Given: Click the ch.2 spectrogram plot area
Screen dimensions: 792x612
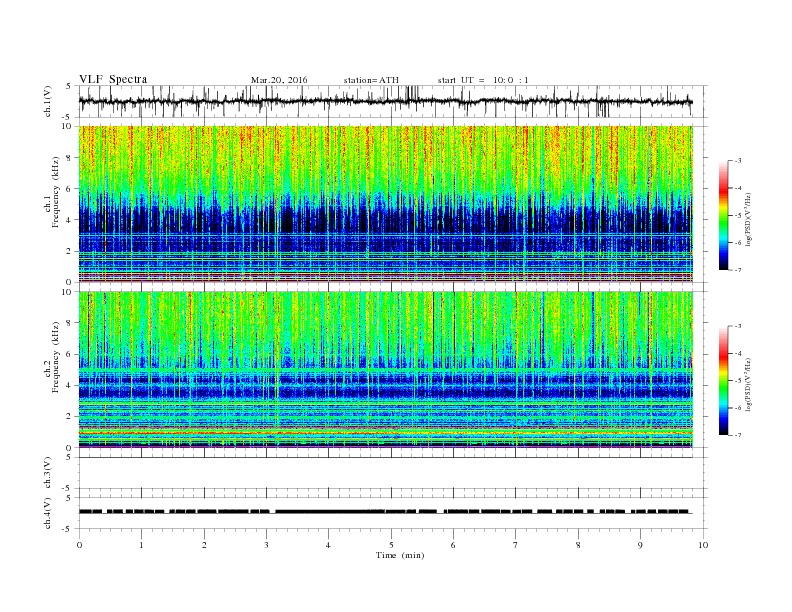Looking at the screenshot, I should pos(386,370).
